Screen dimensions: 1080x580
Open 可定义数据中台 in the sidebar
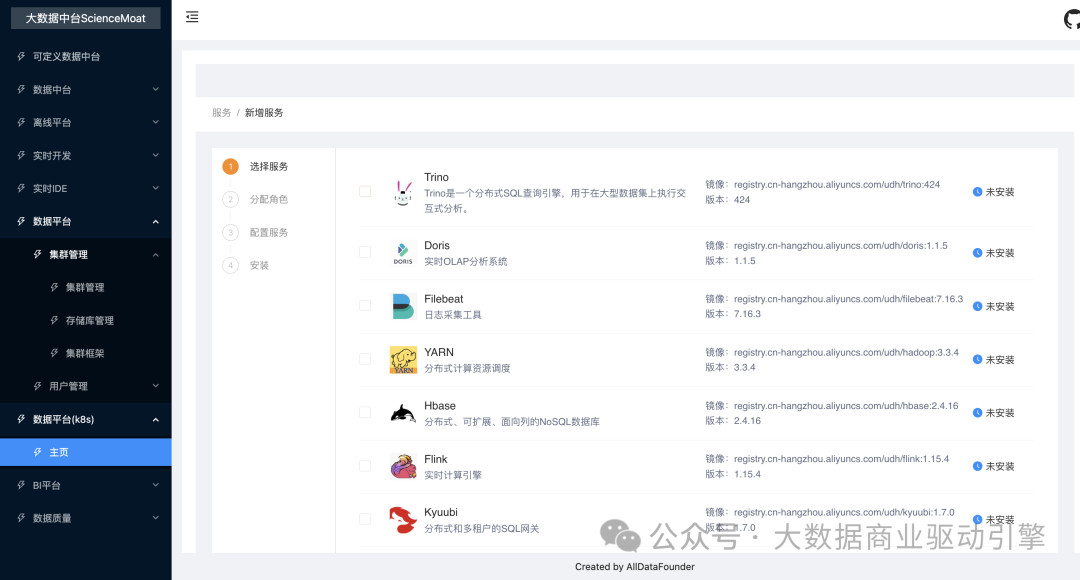point(66,57)
